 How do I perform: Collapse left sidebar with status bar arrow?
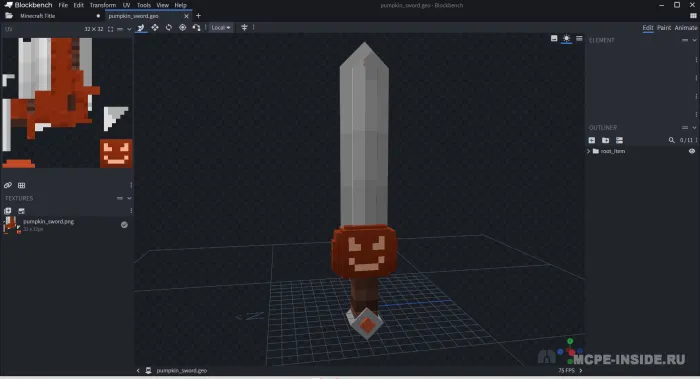tap(138, 371)
